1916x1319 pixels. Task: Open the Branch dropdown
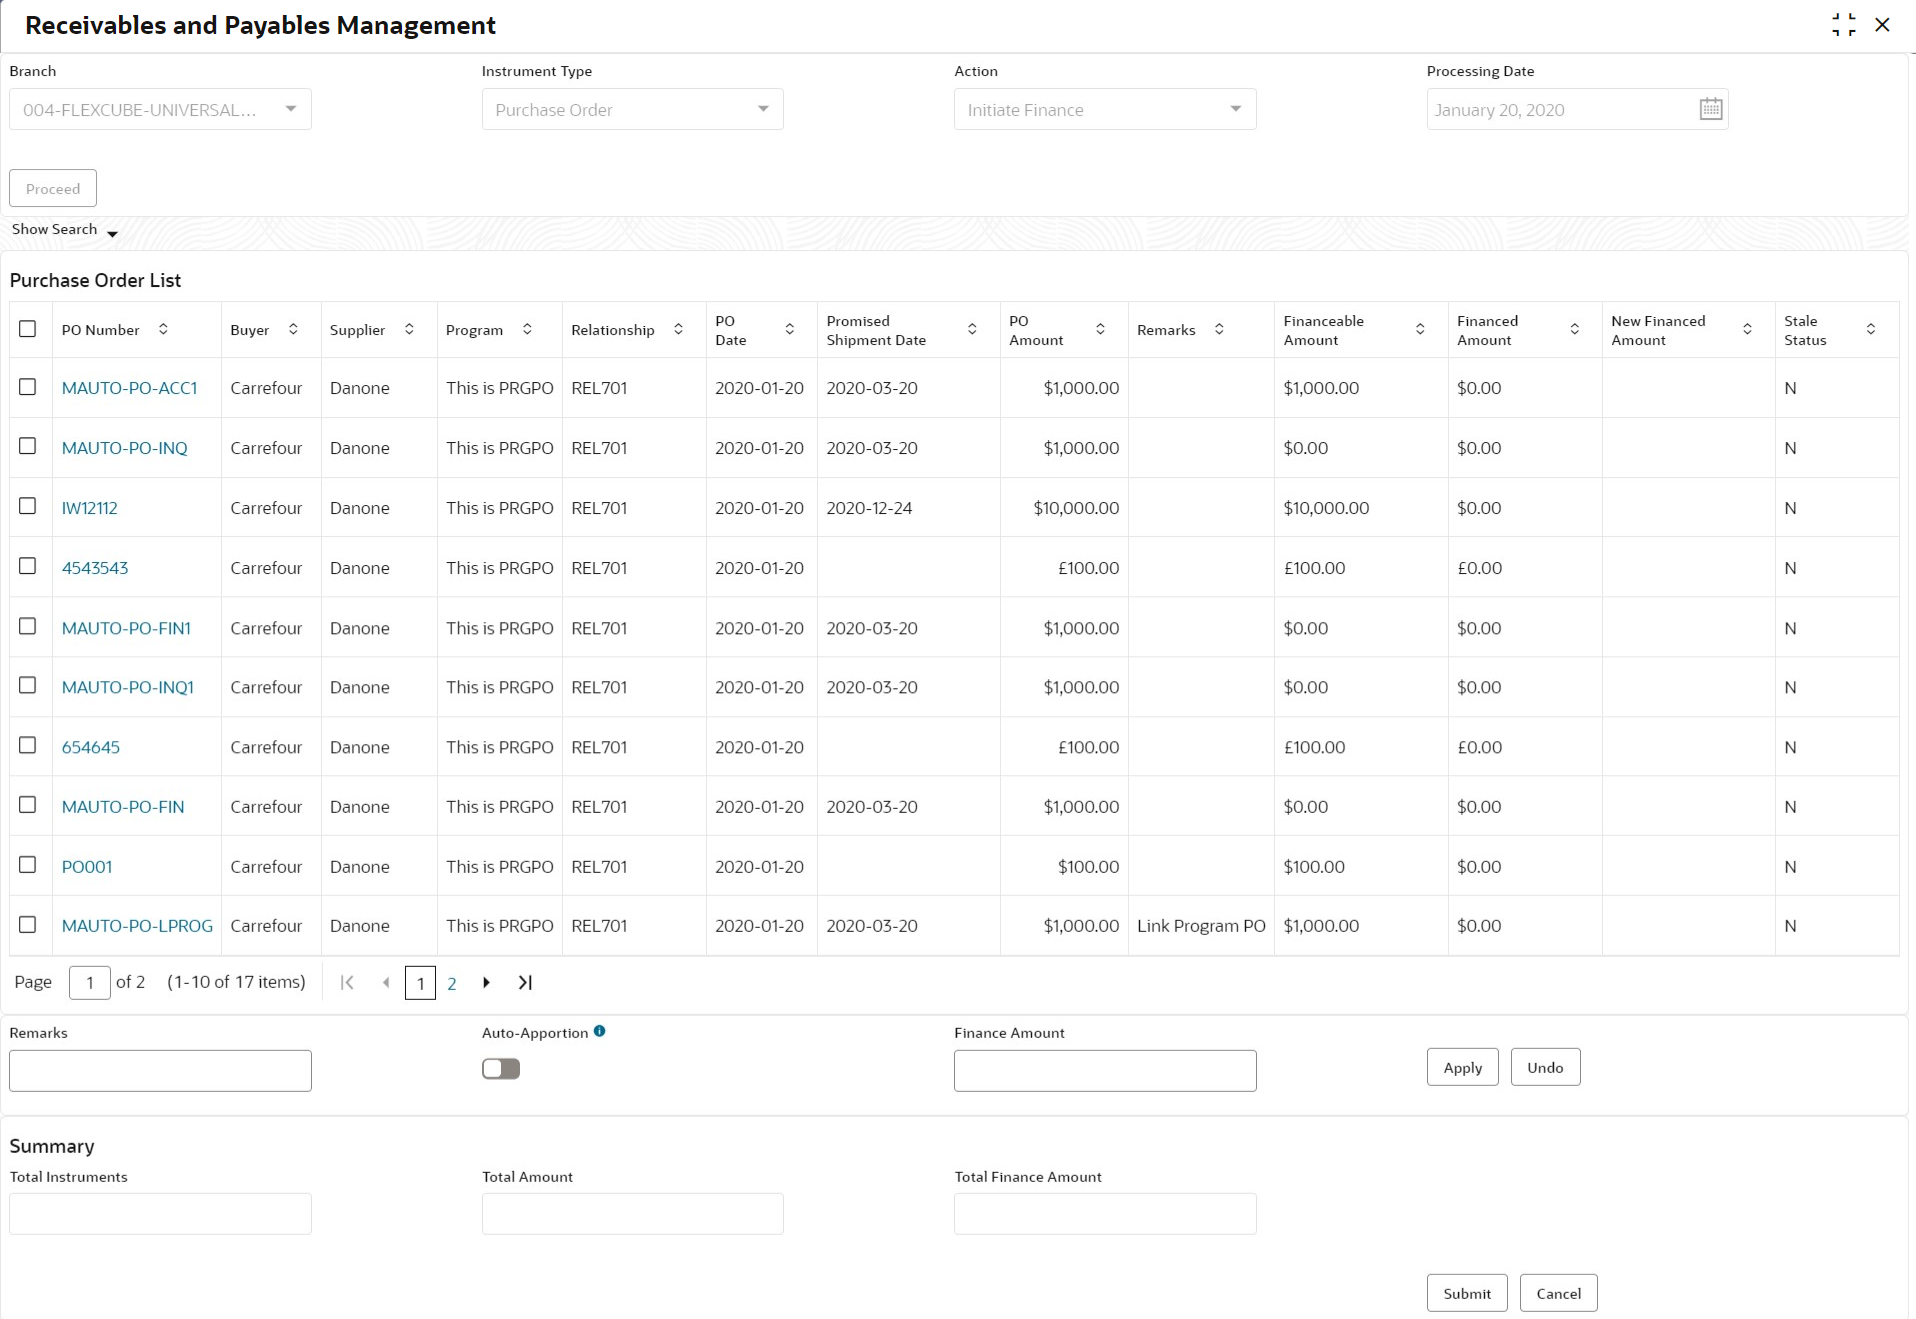(x=160, y=109)
